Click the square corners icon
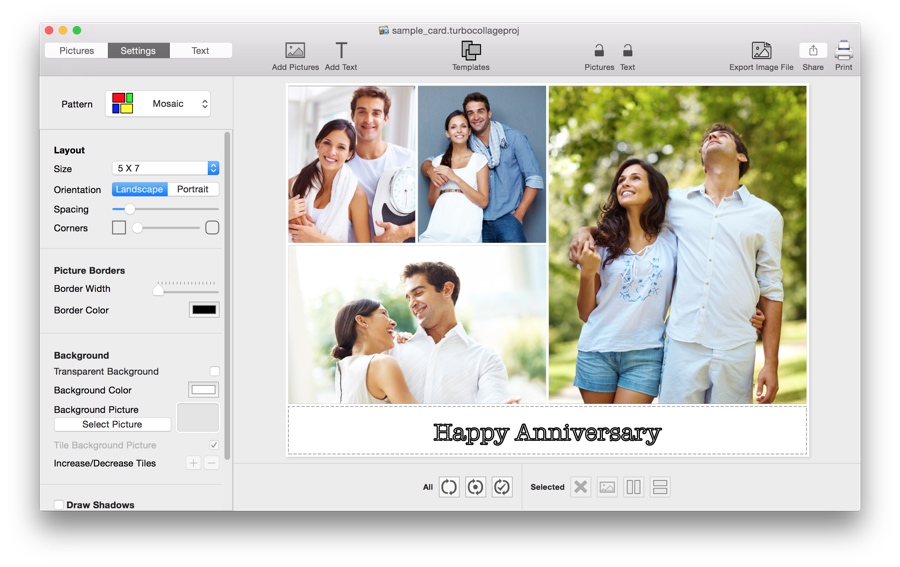Viewport: 900px width, 567px height. coord(119,228)
